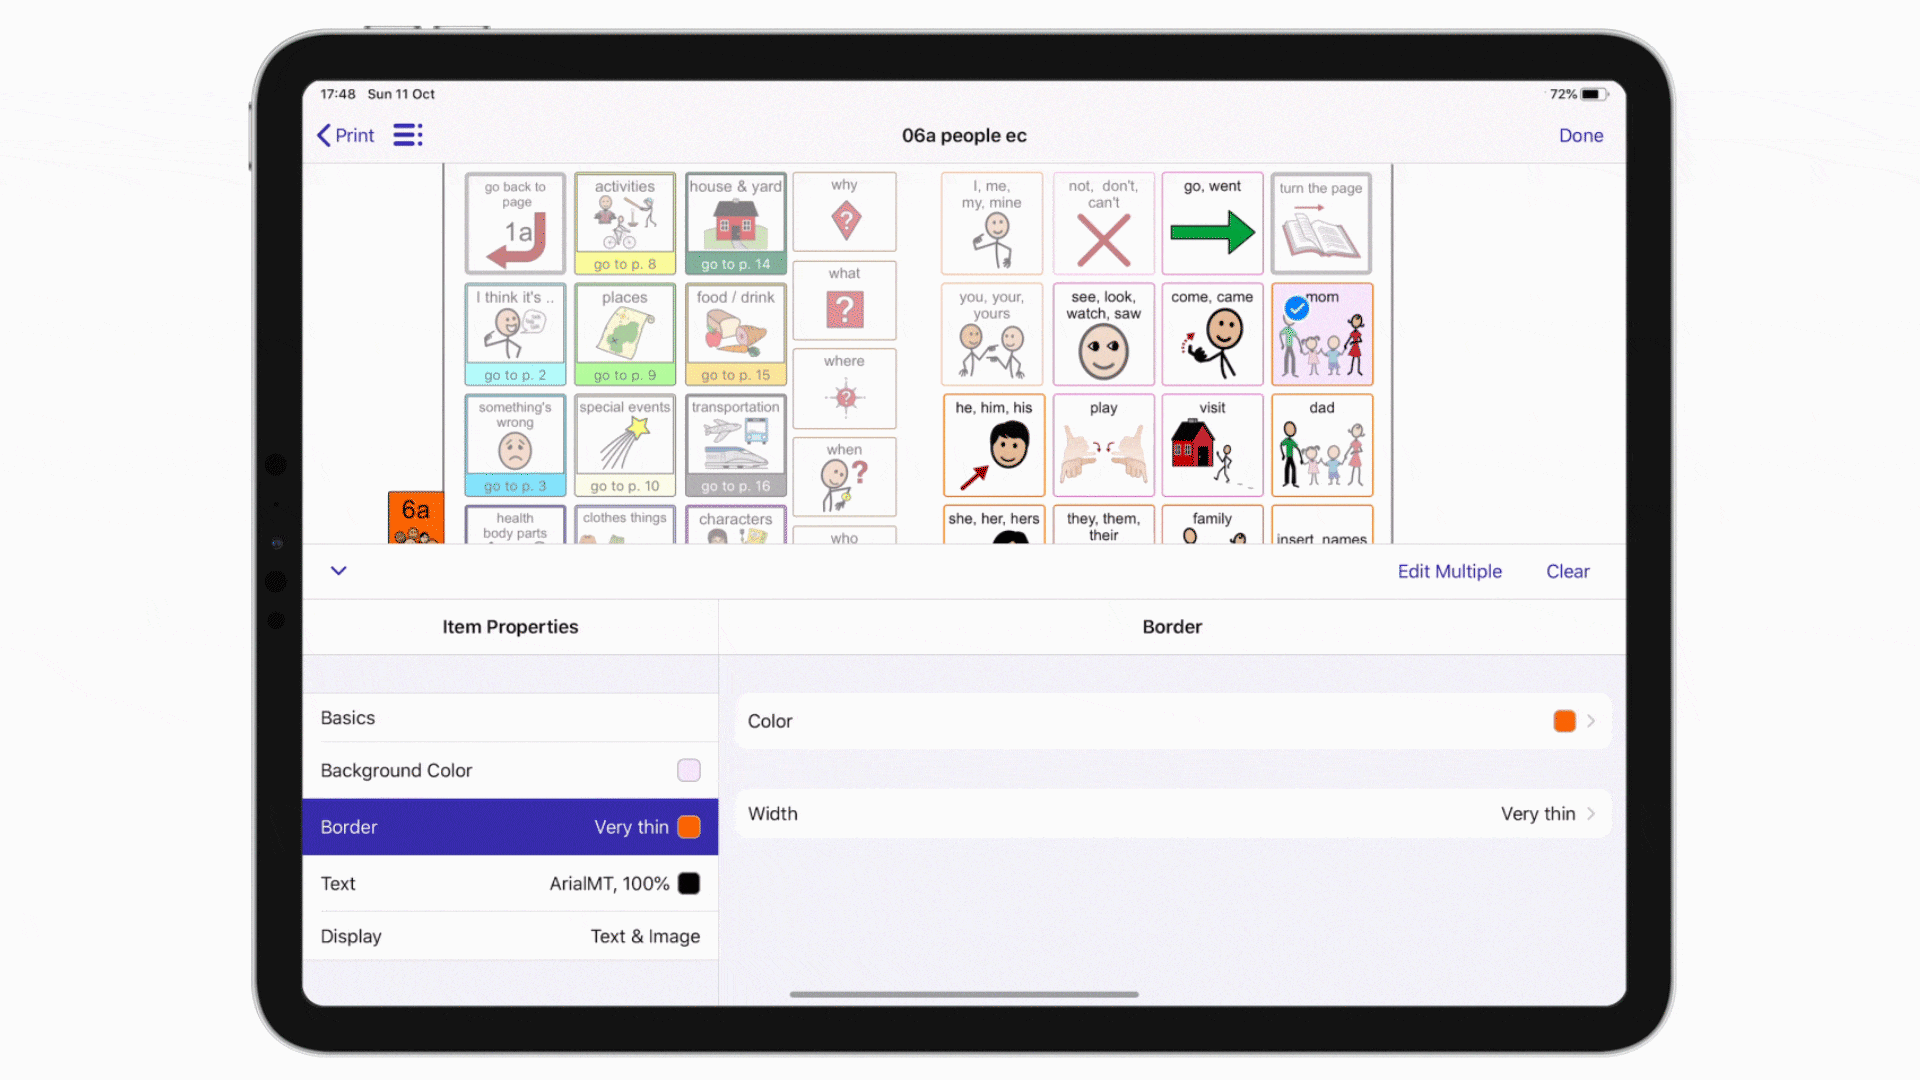Select the 'see, look, watch, saw' icon

click(1104, 334)
